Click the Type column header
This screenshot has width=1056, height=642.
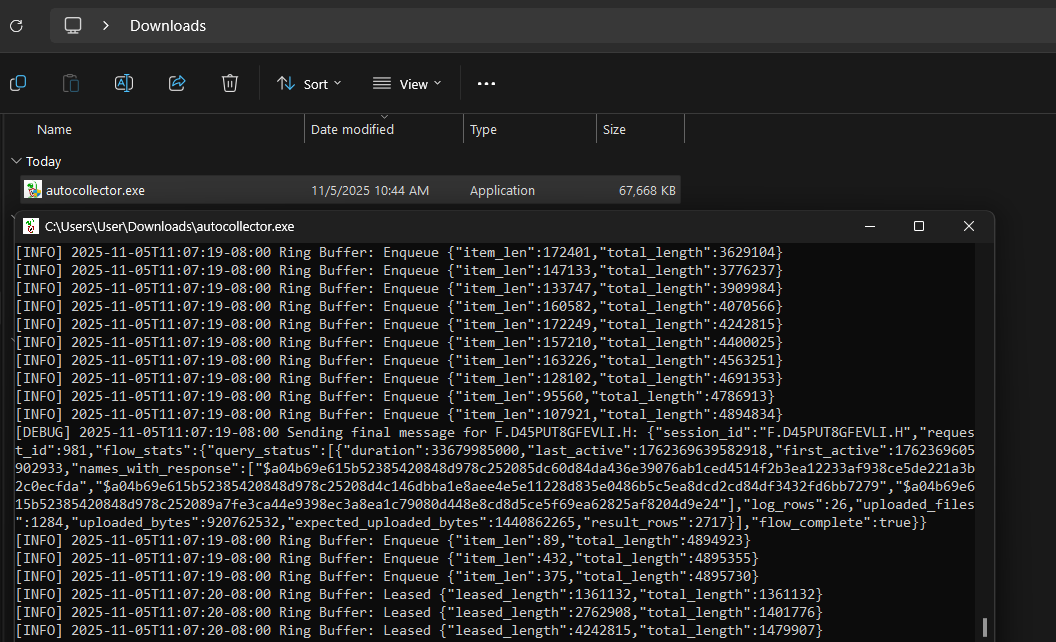(x=484, y=129)
